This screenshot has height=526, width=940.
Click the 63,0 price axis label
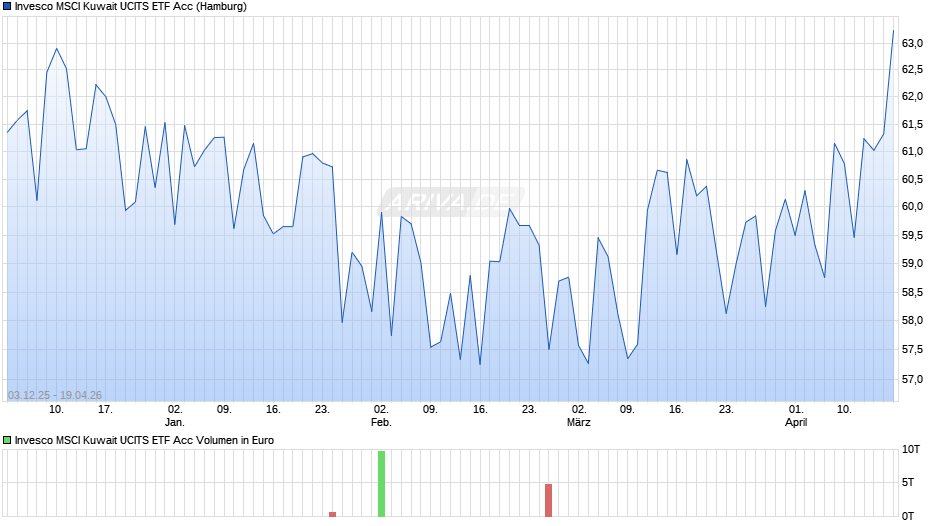click(x=912, y=43)
